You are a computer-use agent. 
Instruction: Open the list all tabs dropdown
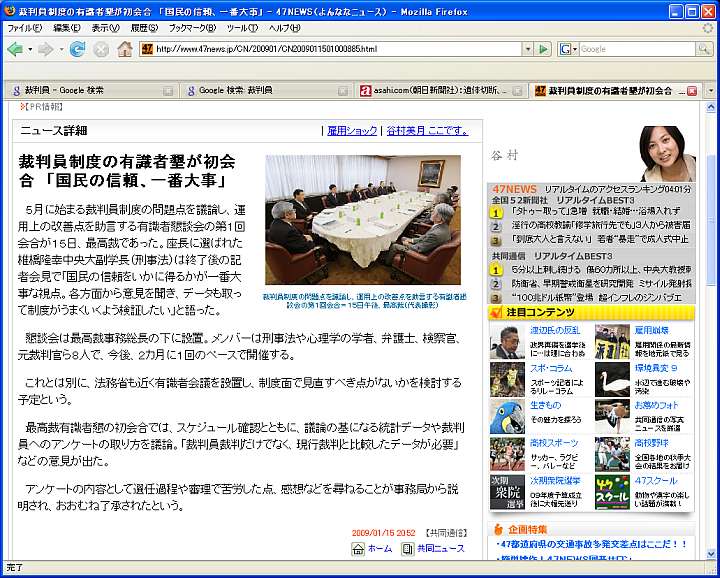click(710, 90)
